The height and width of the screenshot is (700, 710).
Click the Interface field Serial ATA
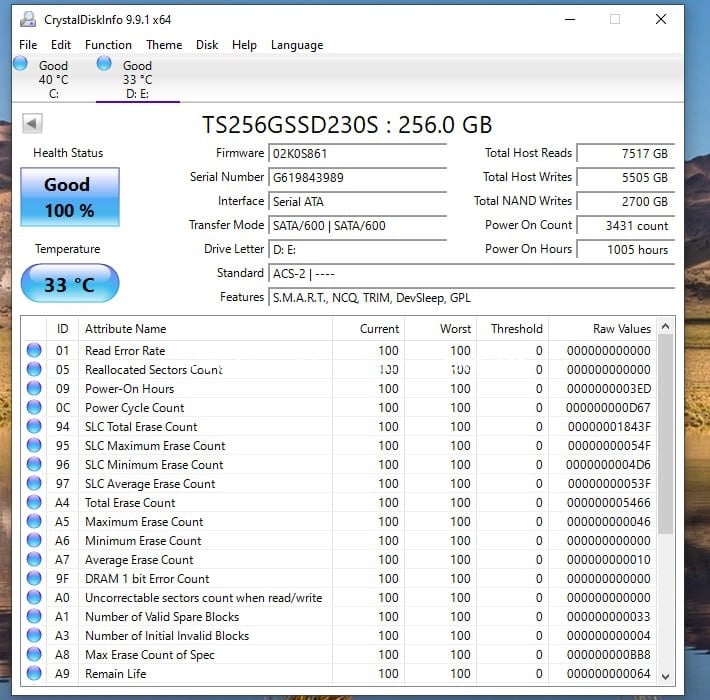point(357,201)
